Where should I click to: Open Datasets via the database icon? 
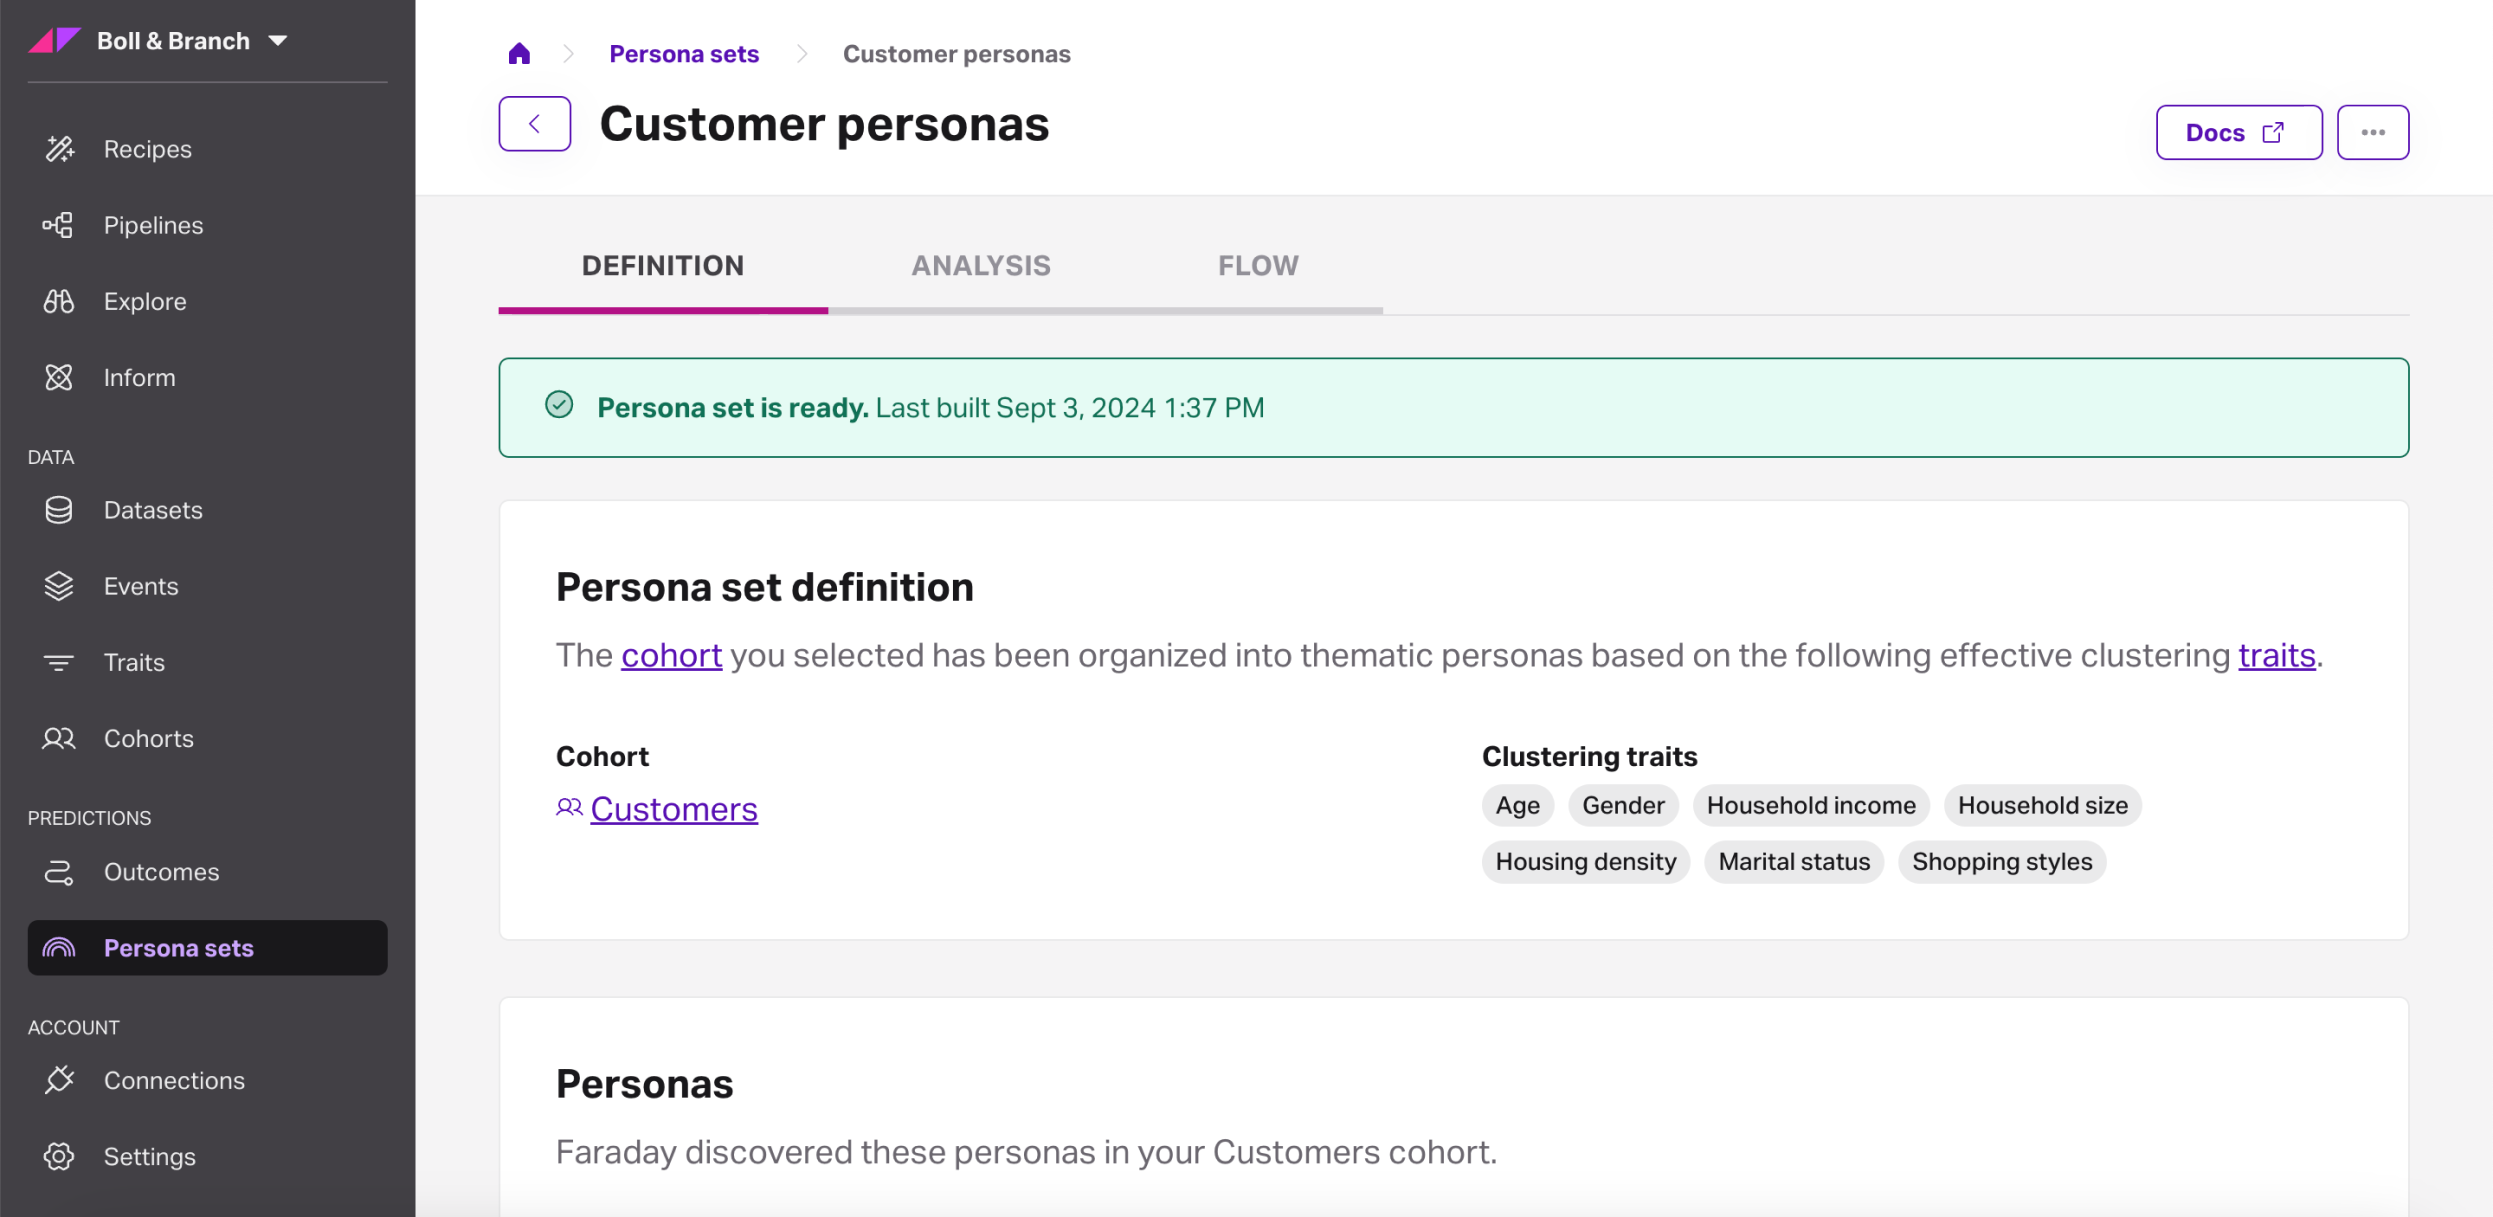coord(59,510)
